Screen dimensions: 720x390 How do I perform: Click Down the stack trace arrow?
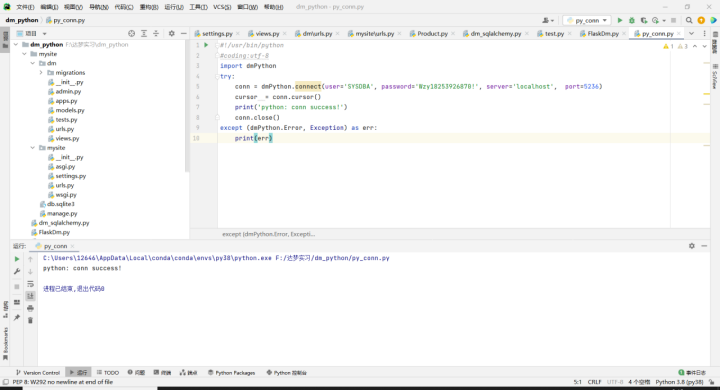click(x=30, y=271)
